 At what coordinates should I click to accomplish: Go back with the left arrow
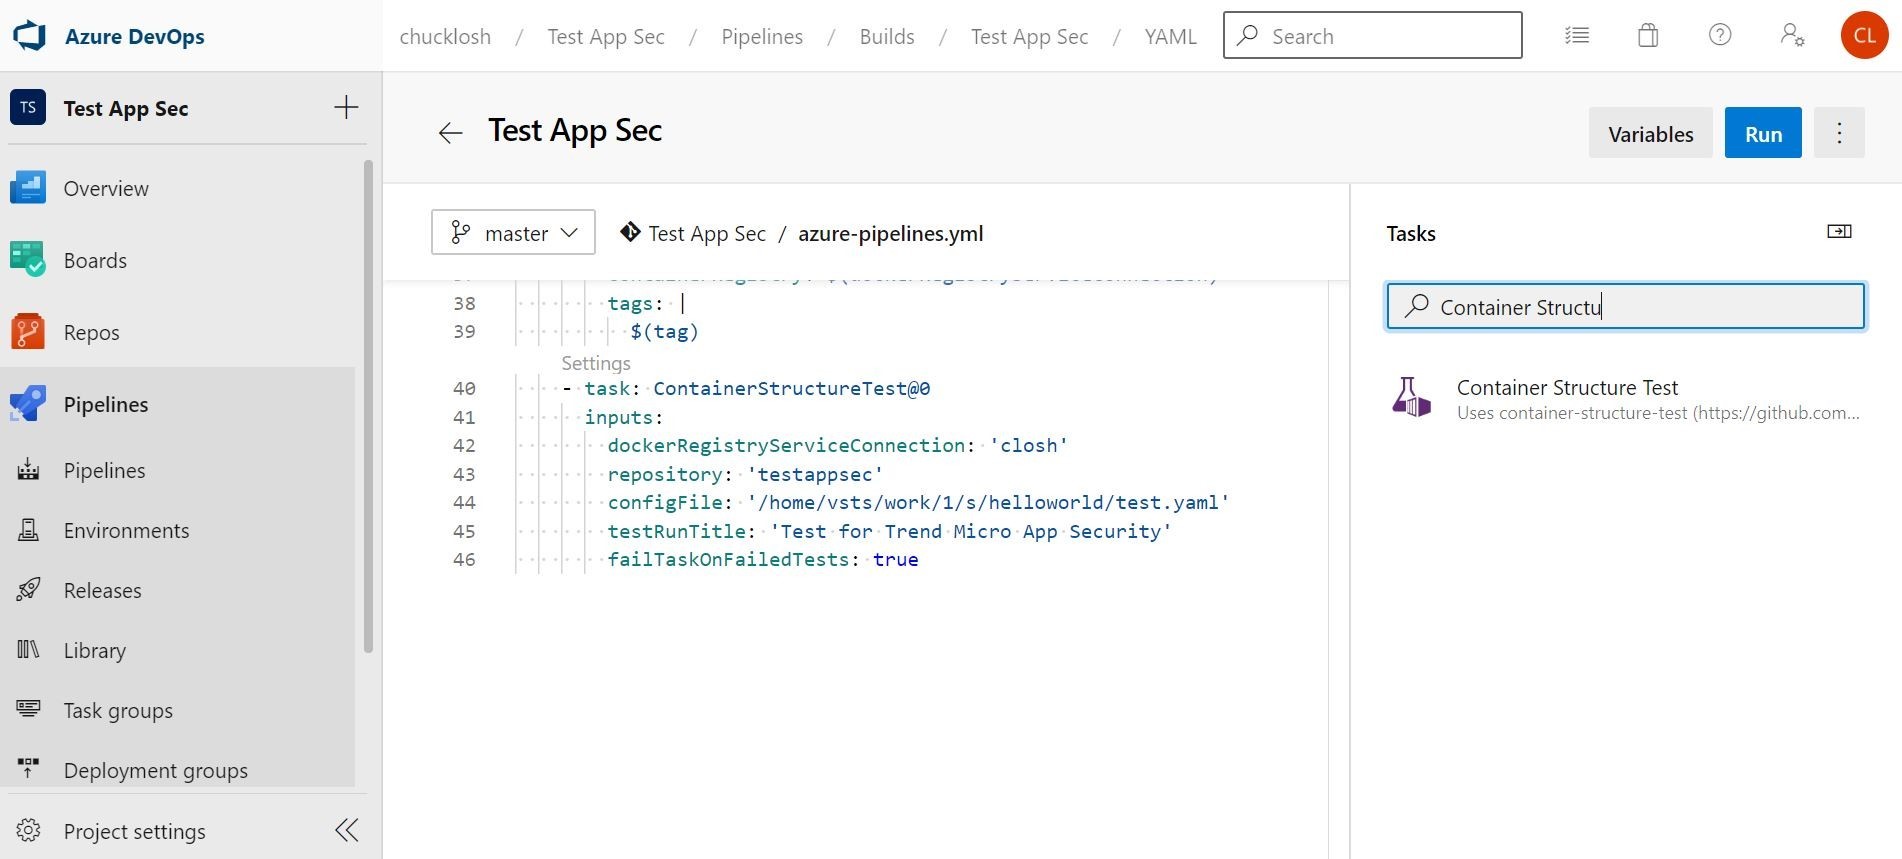[450, 133]
